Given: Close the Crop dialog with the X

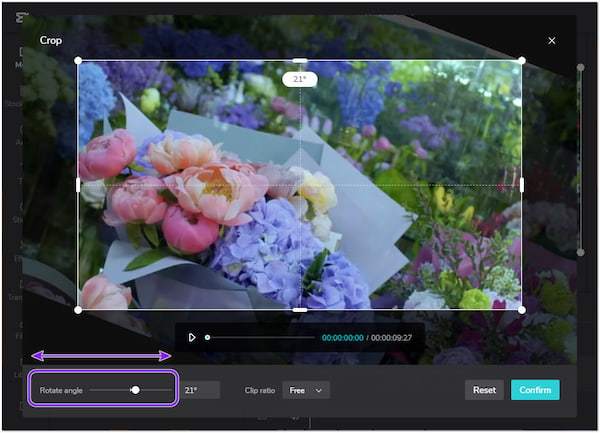Looking at the screenshot, I should coord(551,41).
